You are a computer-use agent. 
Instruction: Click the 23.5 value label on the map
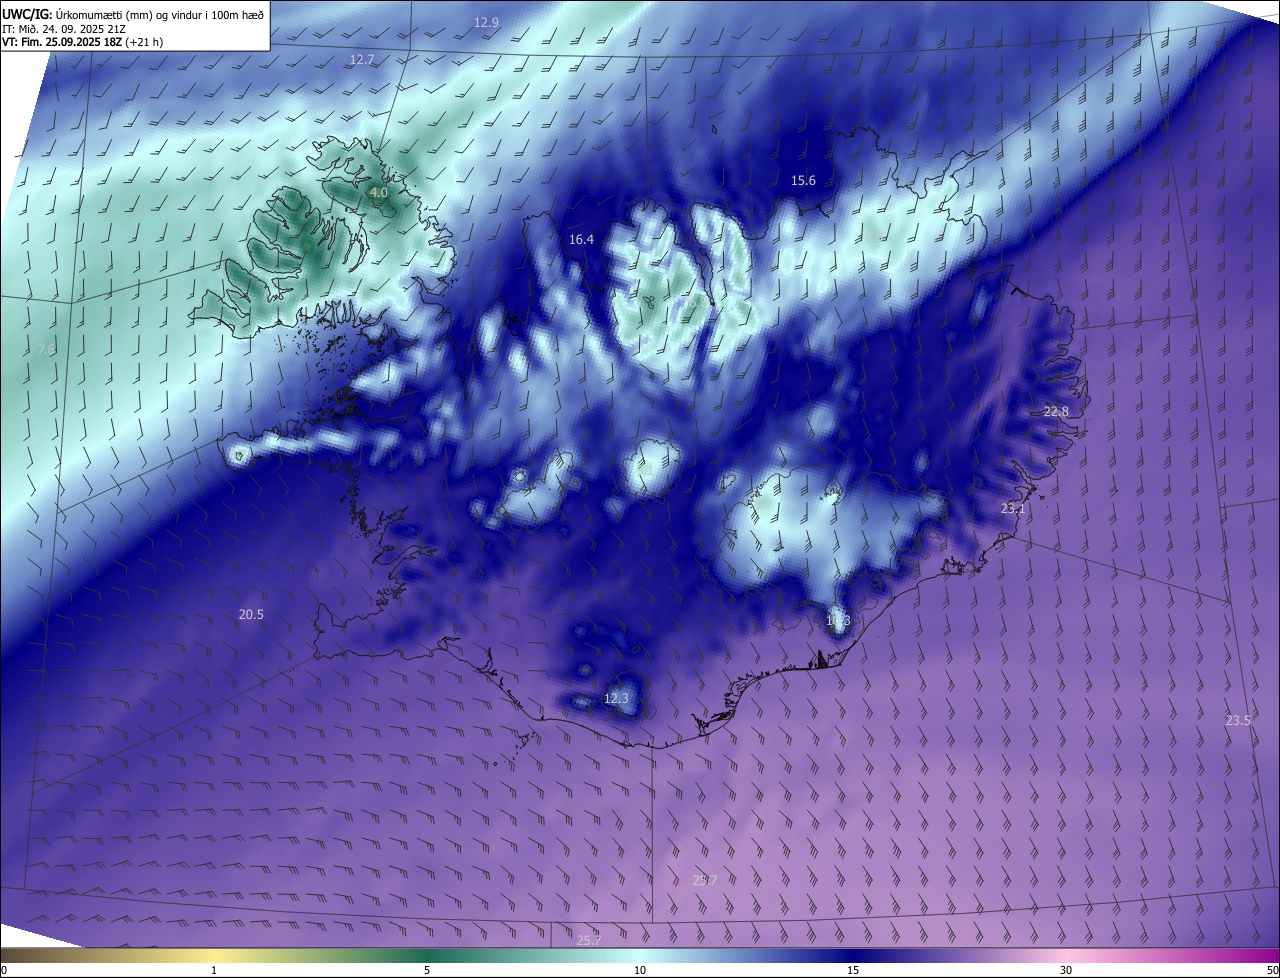[1238, 721]
